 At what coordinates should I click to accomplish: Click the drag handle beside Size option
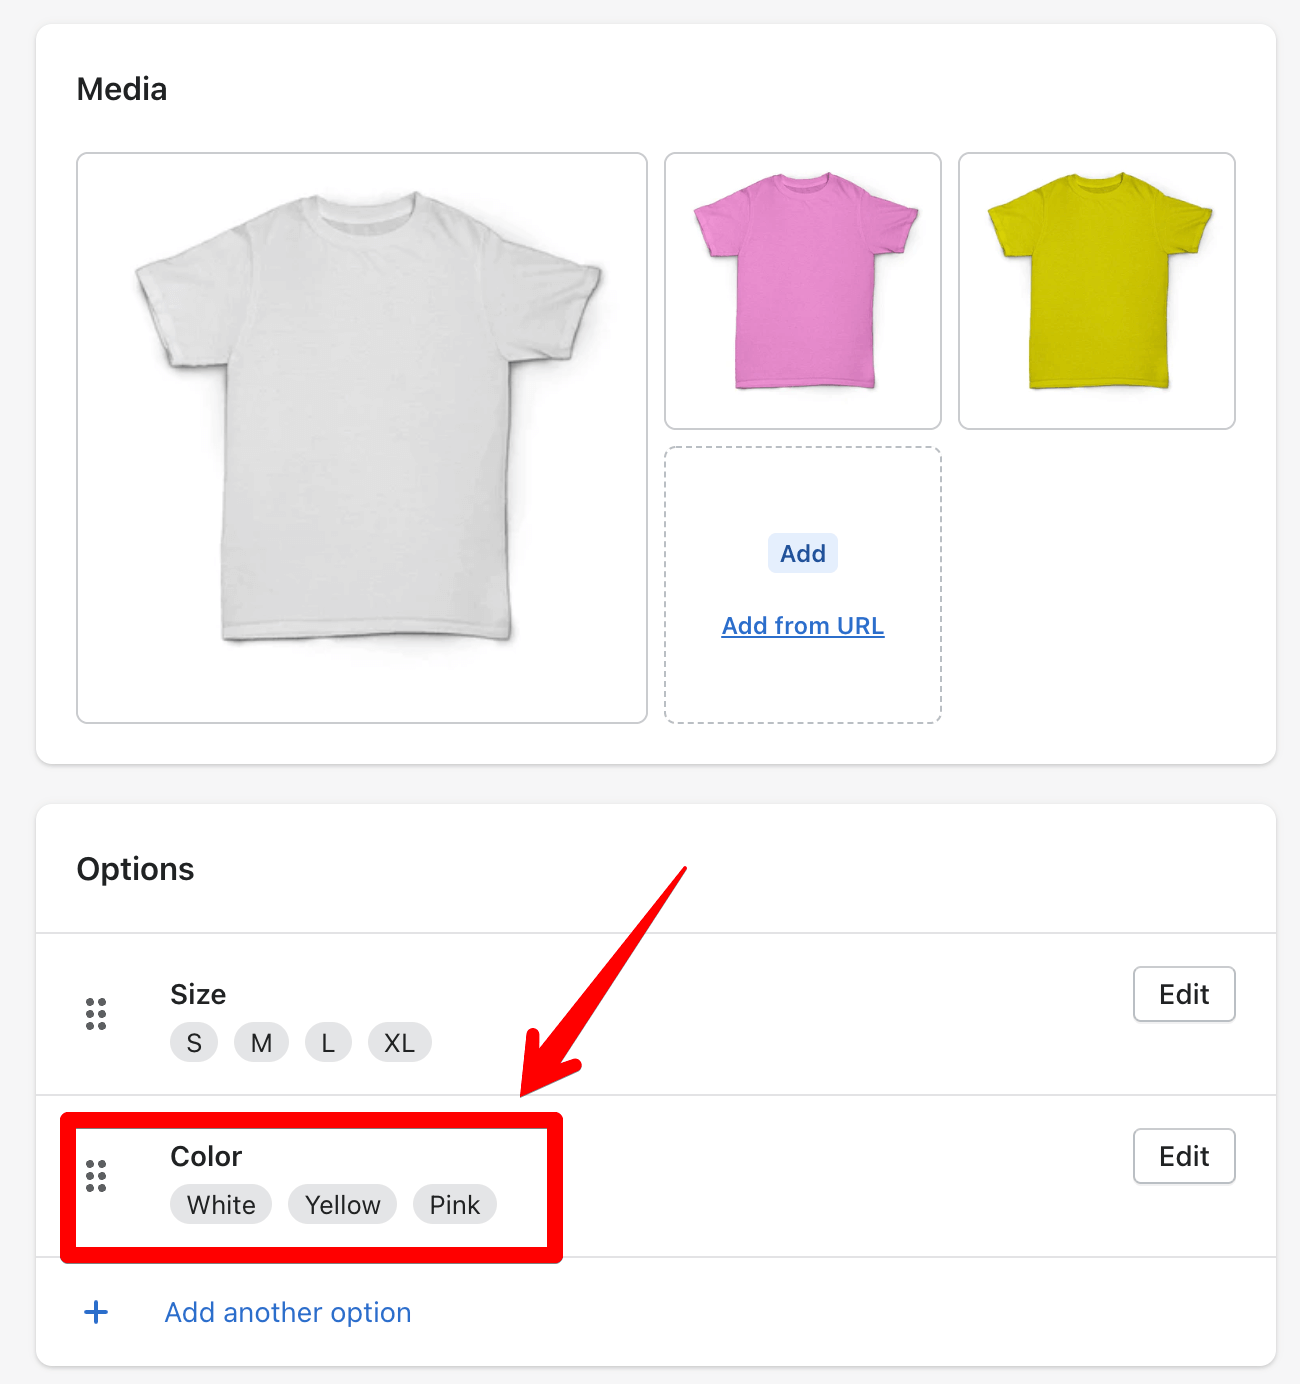tap(96, 1014)
